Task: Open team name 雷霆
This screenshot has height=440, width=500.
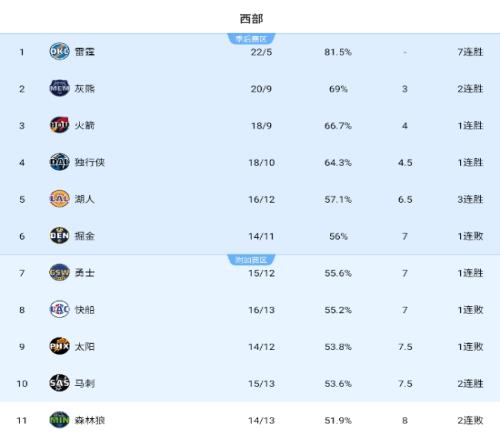Action: coord(85,52)
